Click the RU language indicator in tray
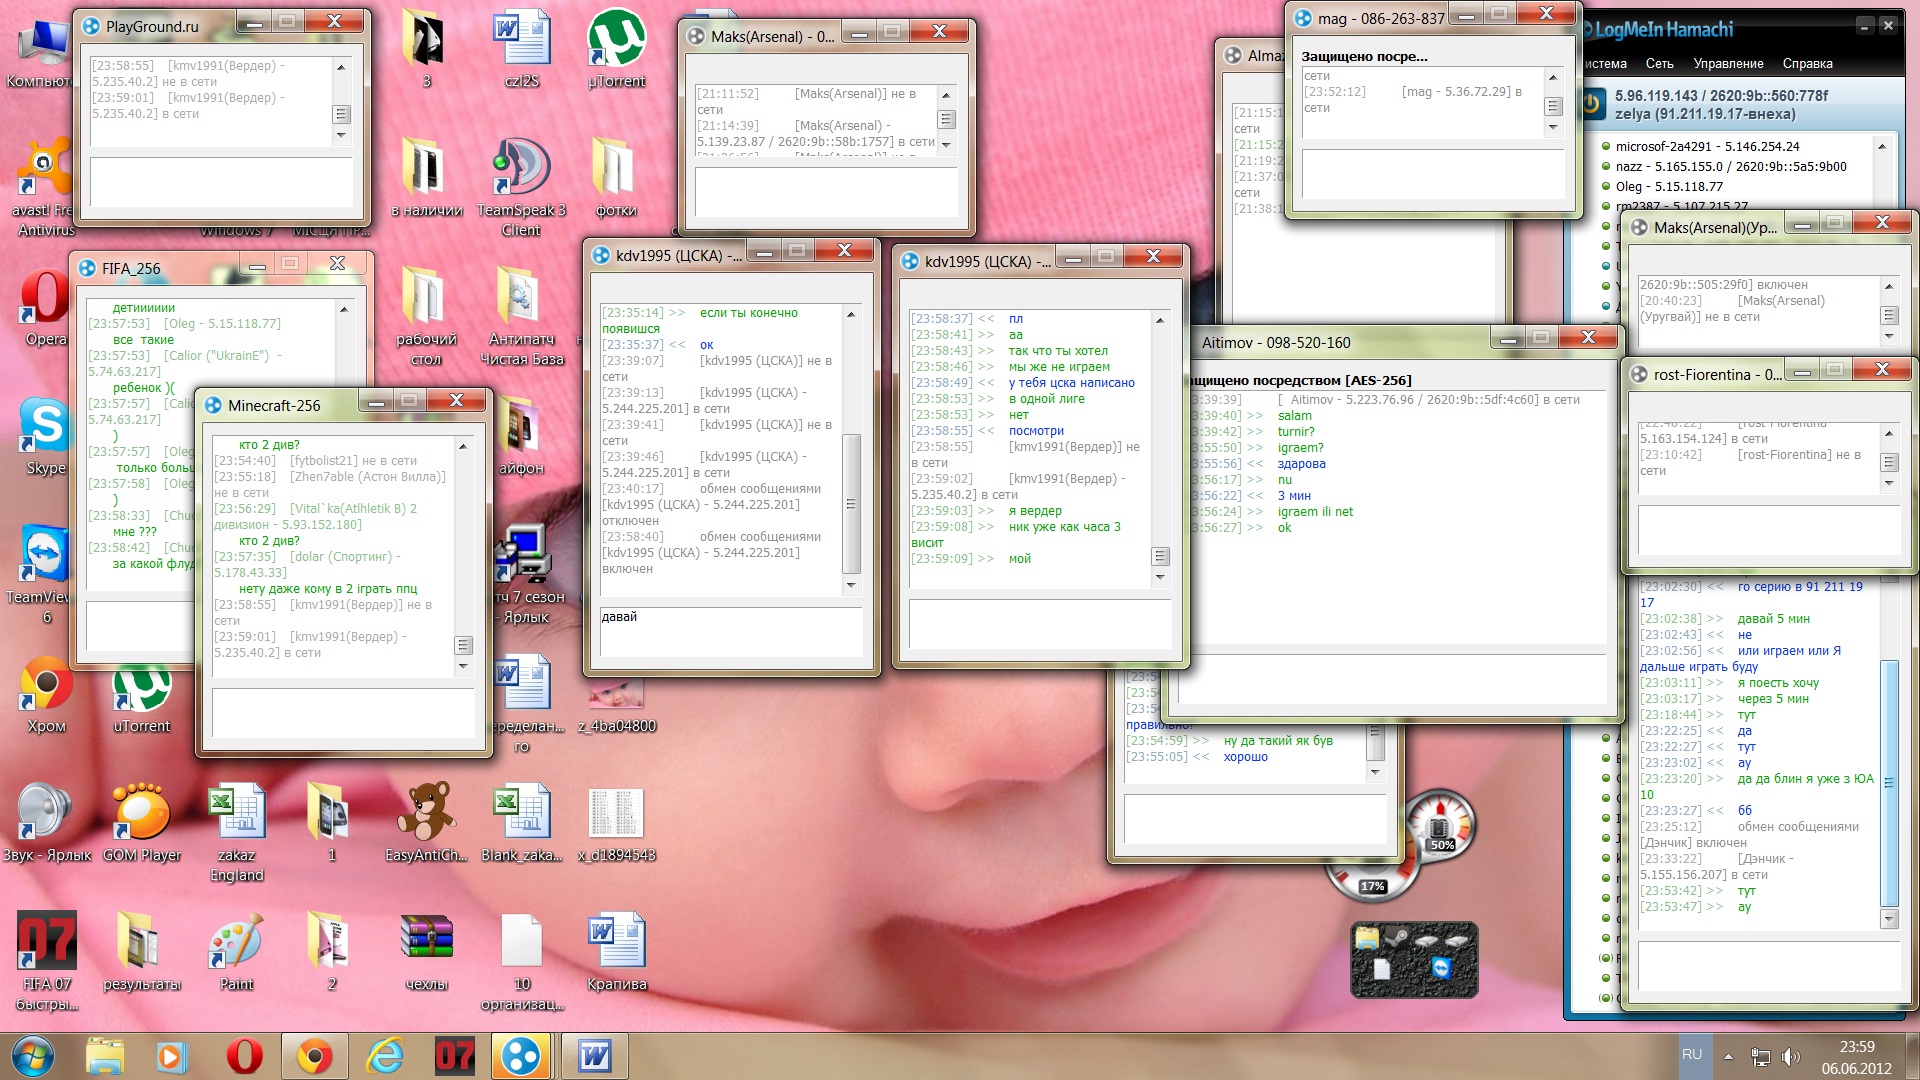Viewport: 1920px width, 1080px height. [1691, 1055]
